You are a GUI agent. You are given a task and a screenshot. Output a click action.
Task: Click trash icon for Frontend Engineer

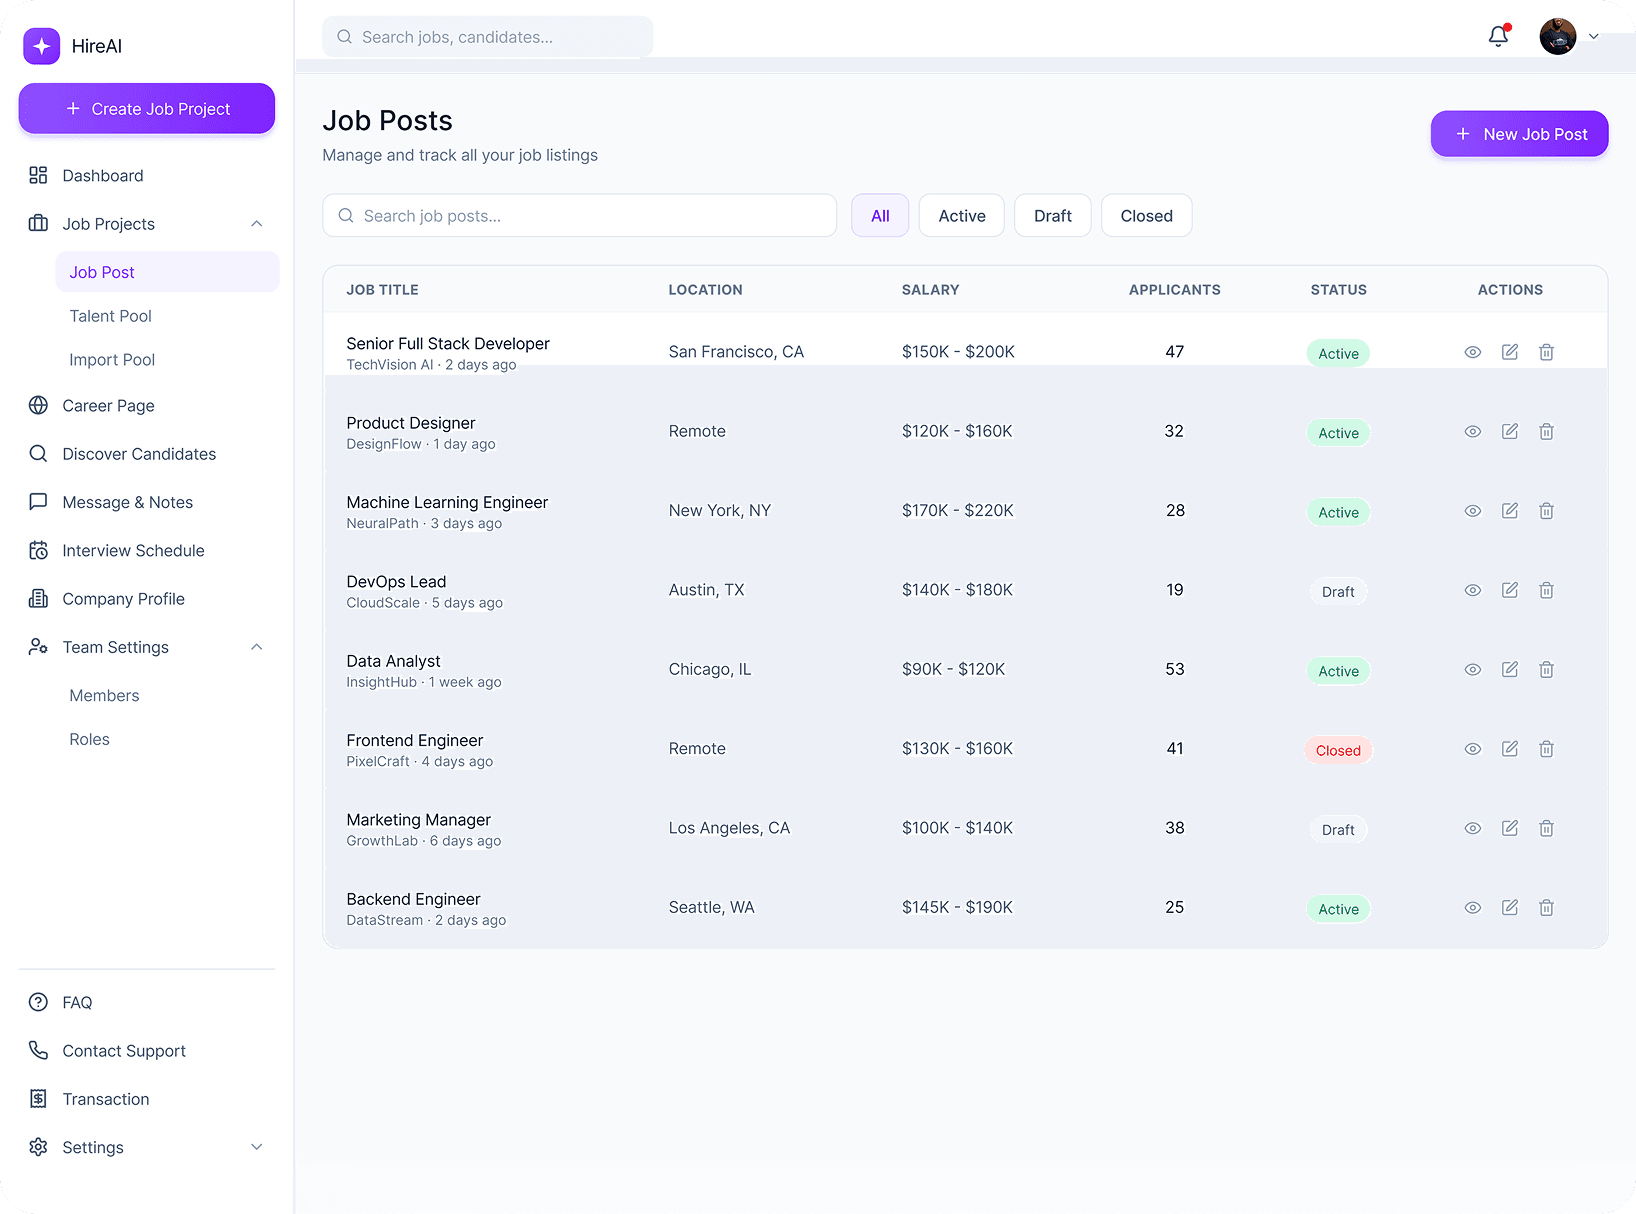click(1546, 749)
